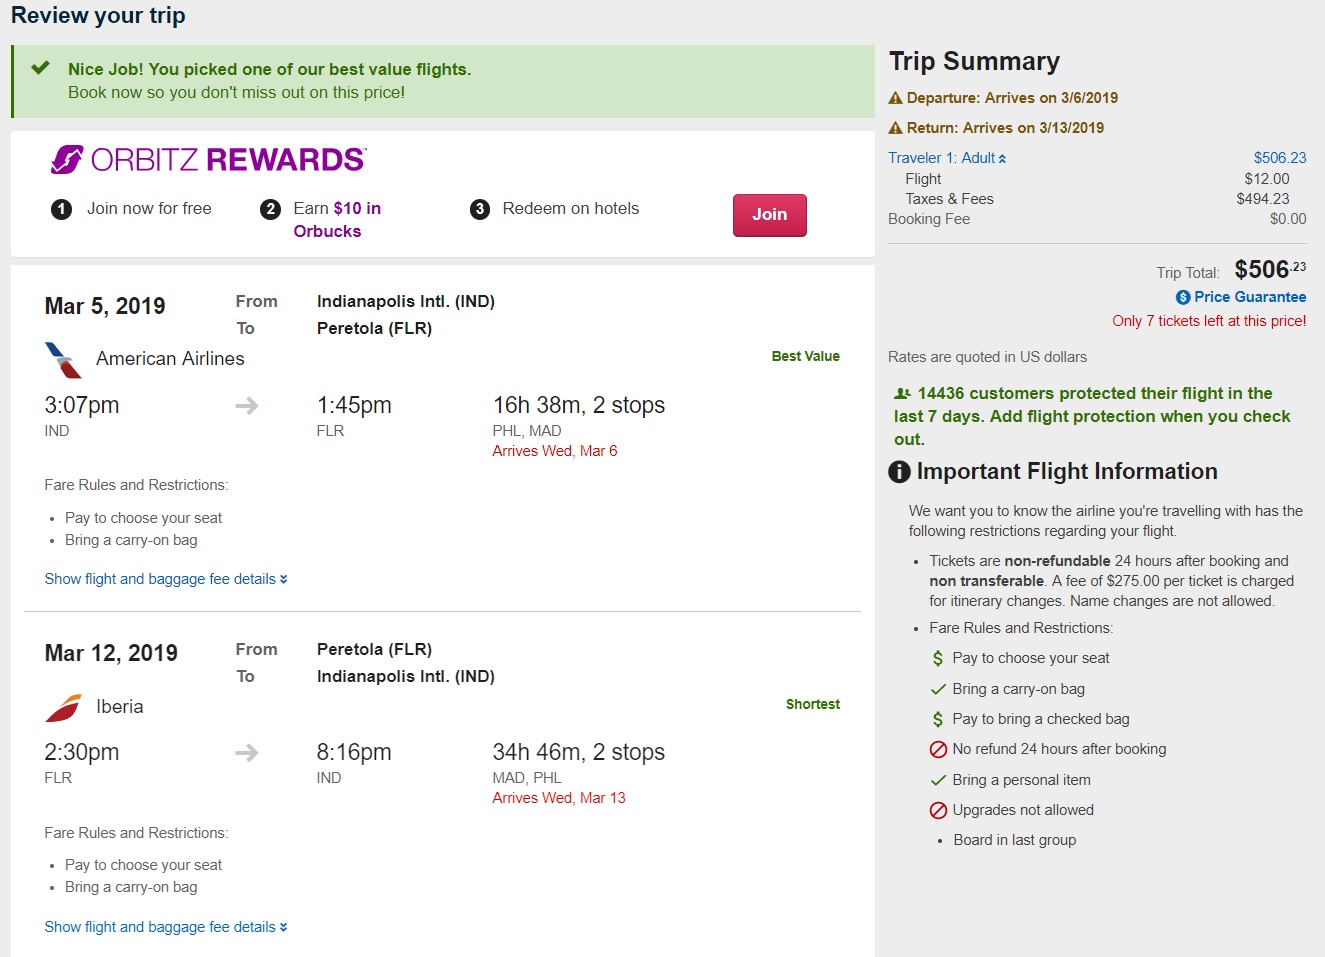Click the Shortest label on return flight
Screen dimensions: 1325x957
point(812,704)
